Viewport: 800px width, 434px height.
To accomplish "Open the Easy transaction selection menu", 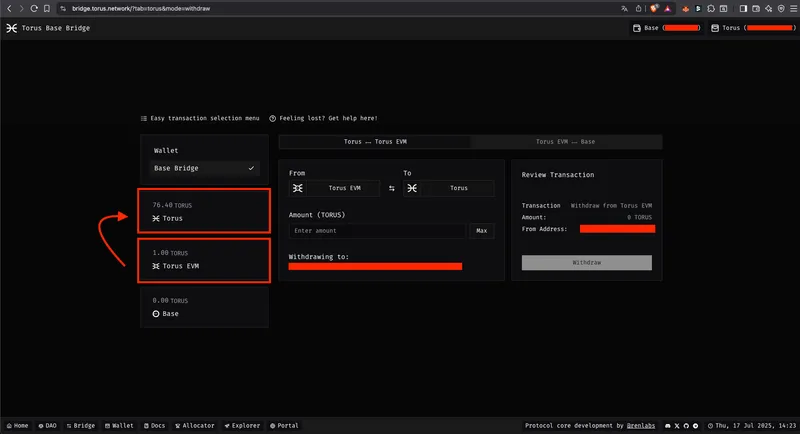I will pos(200,118).
